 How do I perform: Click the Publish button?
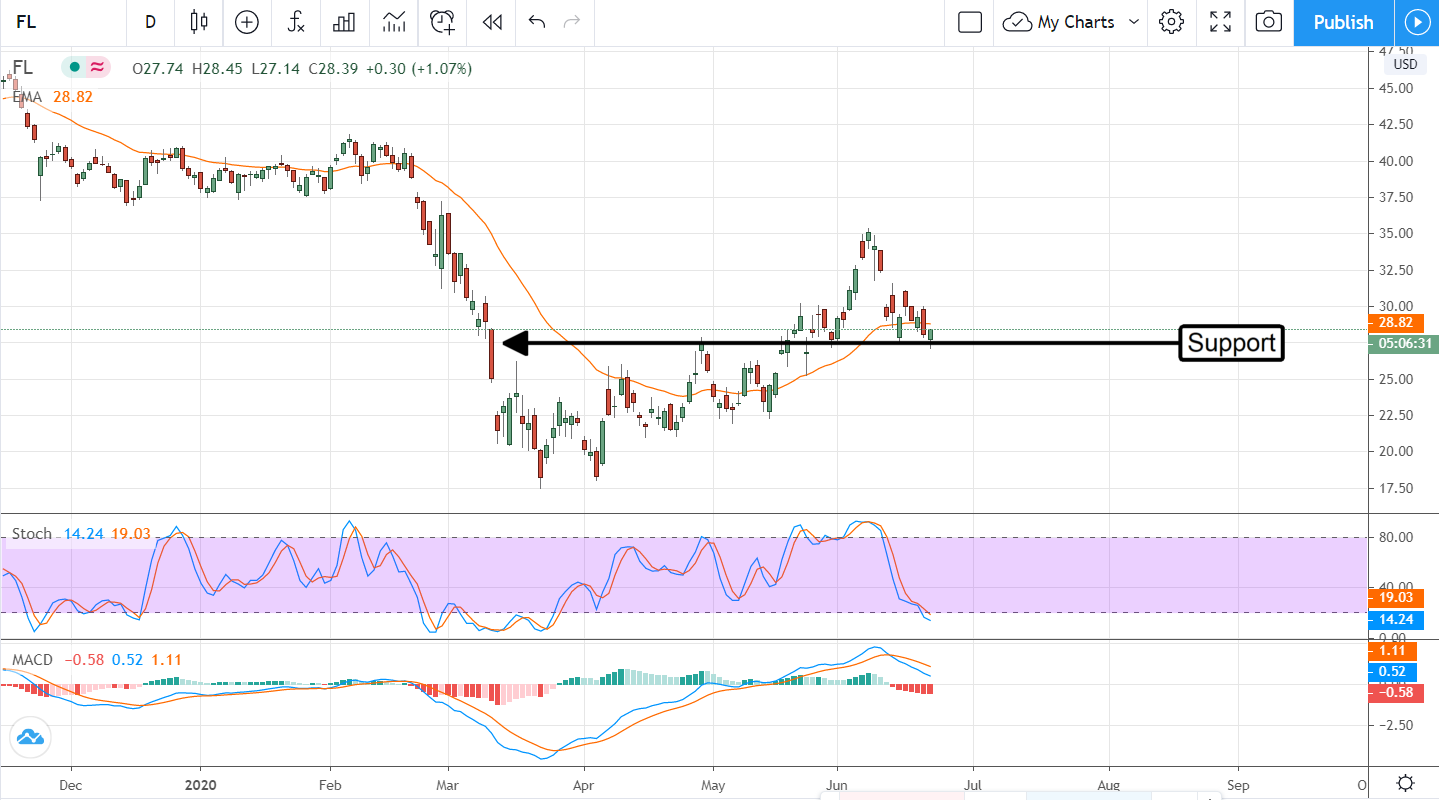click(x=1343, y=22)
